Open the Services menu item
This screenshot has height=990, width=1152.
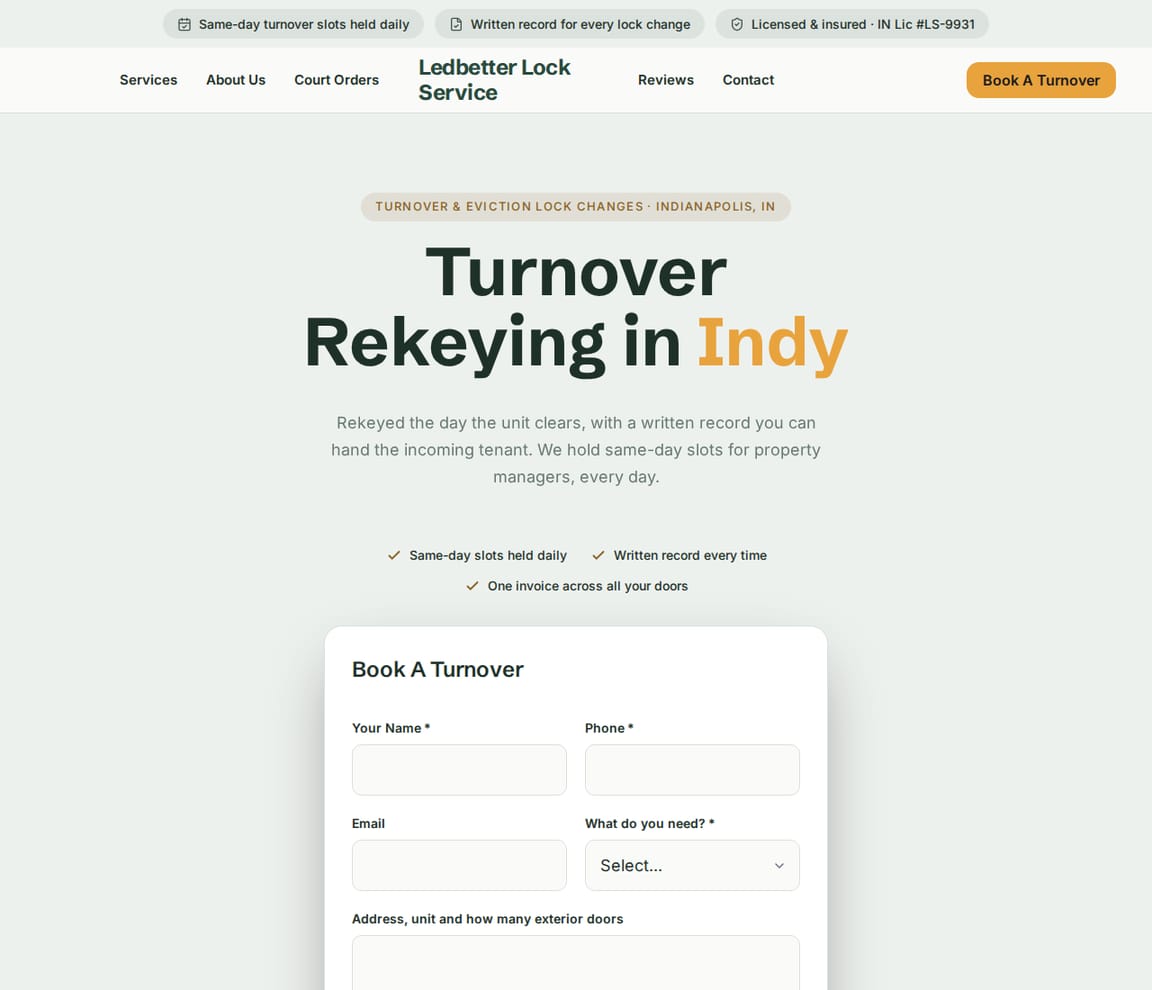[x=148, y=80]
